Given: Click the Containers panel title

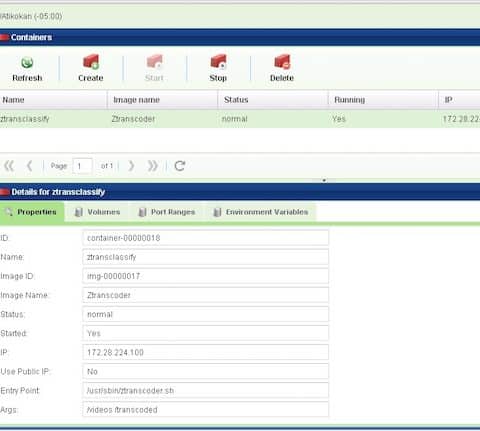Looking at the screenshot, I should tap(31, 37).
